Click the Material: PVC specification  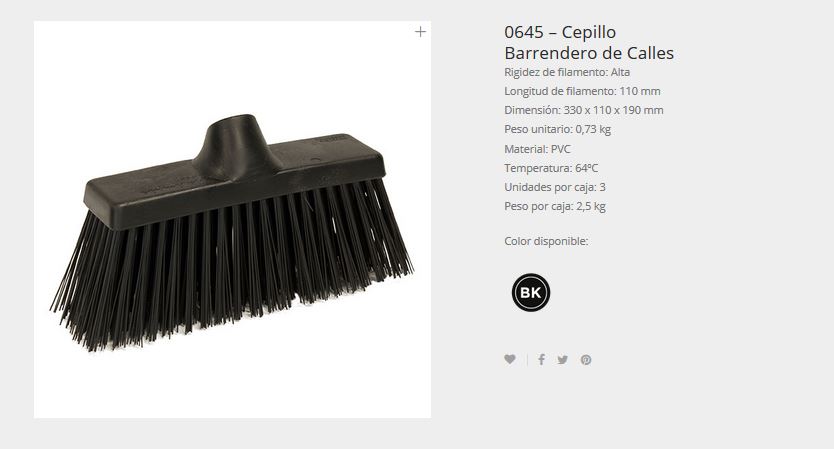point(537,149)
